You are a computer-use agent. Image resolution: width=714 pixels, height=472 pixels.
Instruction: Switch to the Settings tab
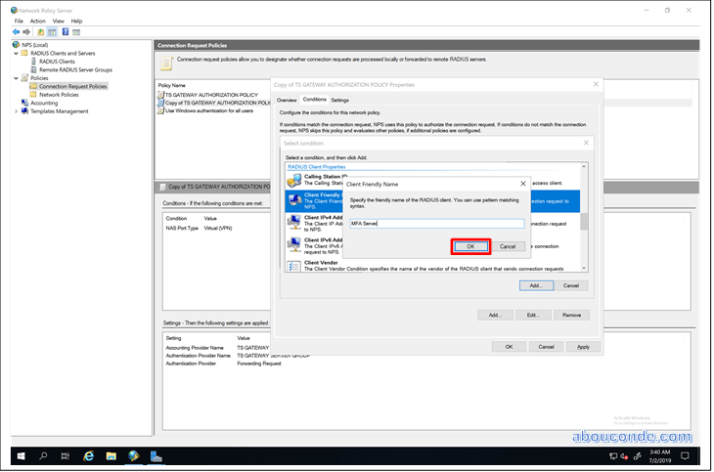pos(341,100)
